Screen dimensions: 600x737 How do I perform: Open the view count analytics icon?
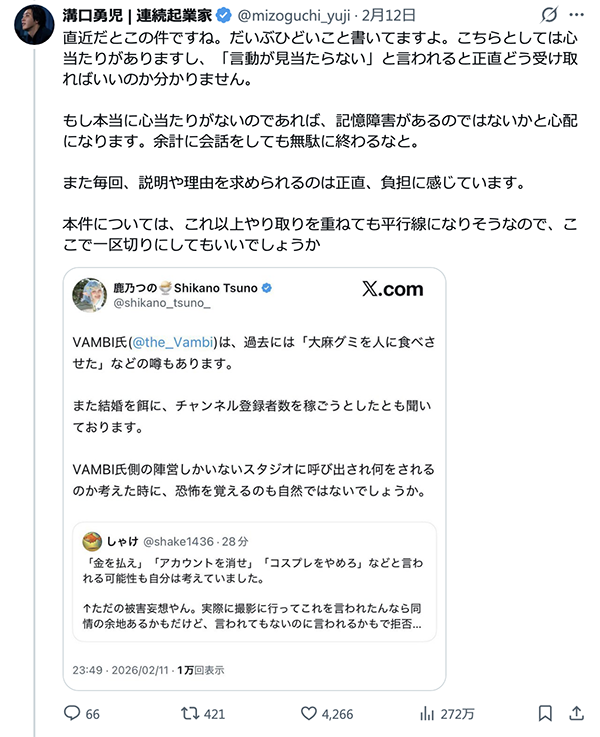pyautogui.click(x=427, y=714)
